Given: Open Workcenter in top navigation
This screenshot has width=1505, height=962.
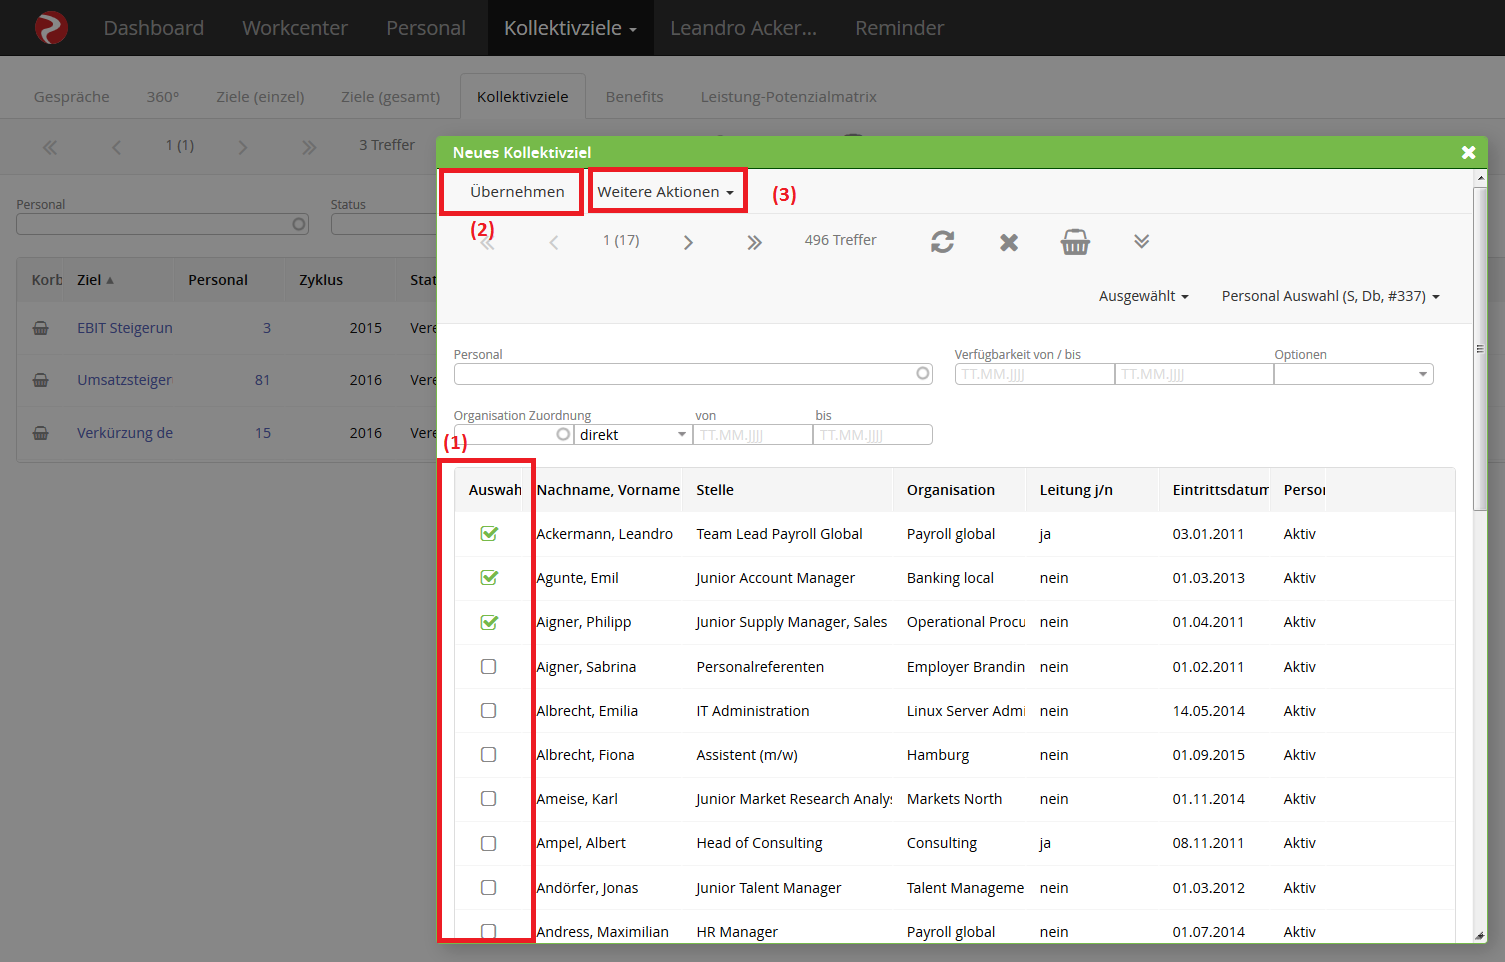Looking at the screenshot, I should pos(295,28).
